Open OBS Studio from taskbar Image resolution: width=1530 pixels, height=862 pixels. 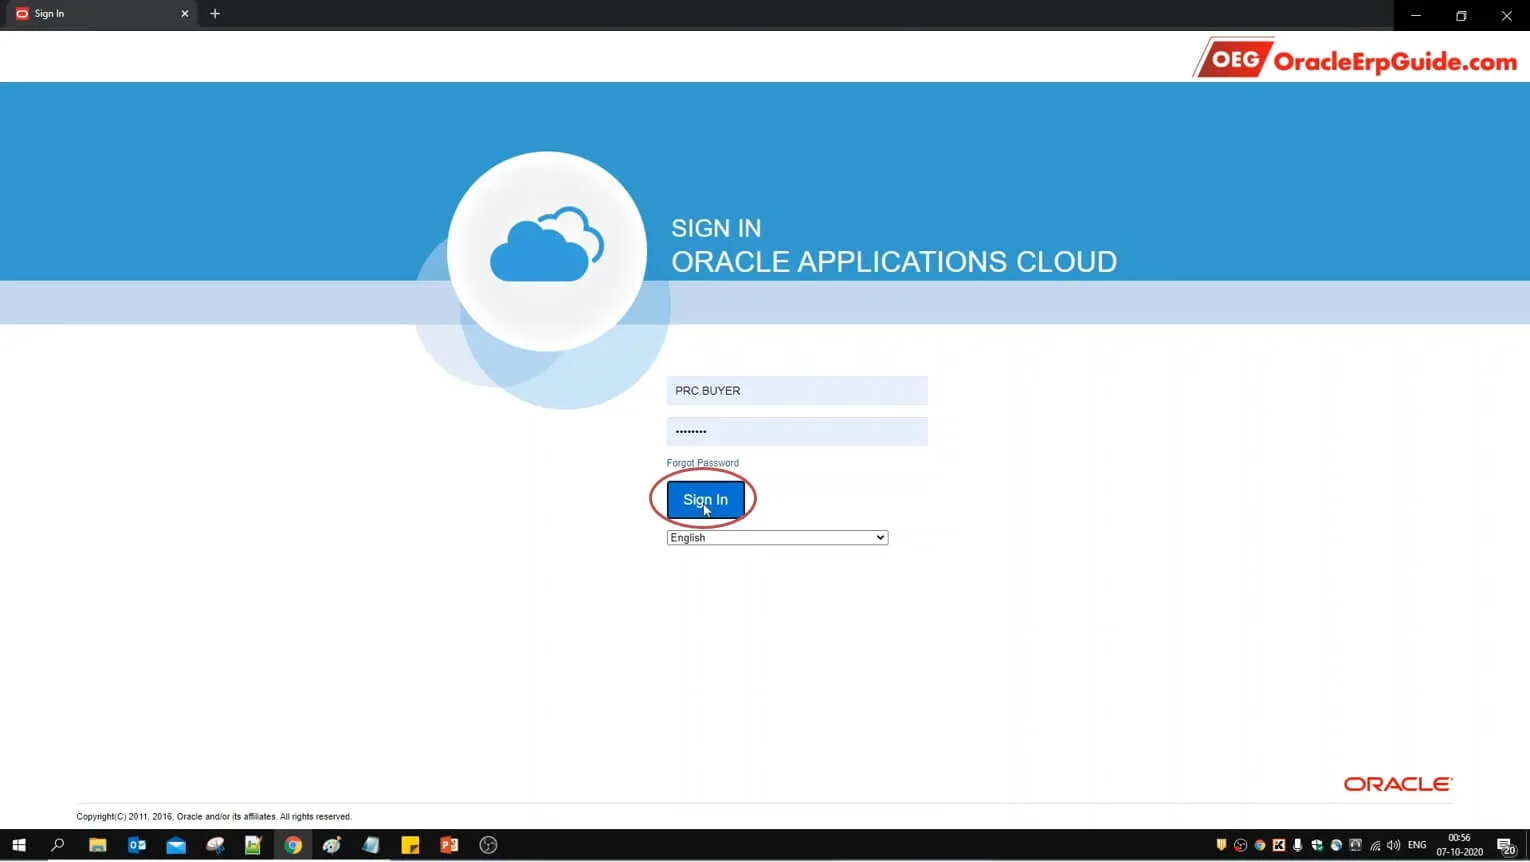[488, 845]
